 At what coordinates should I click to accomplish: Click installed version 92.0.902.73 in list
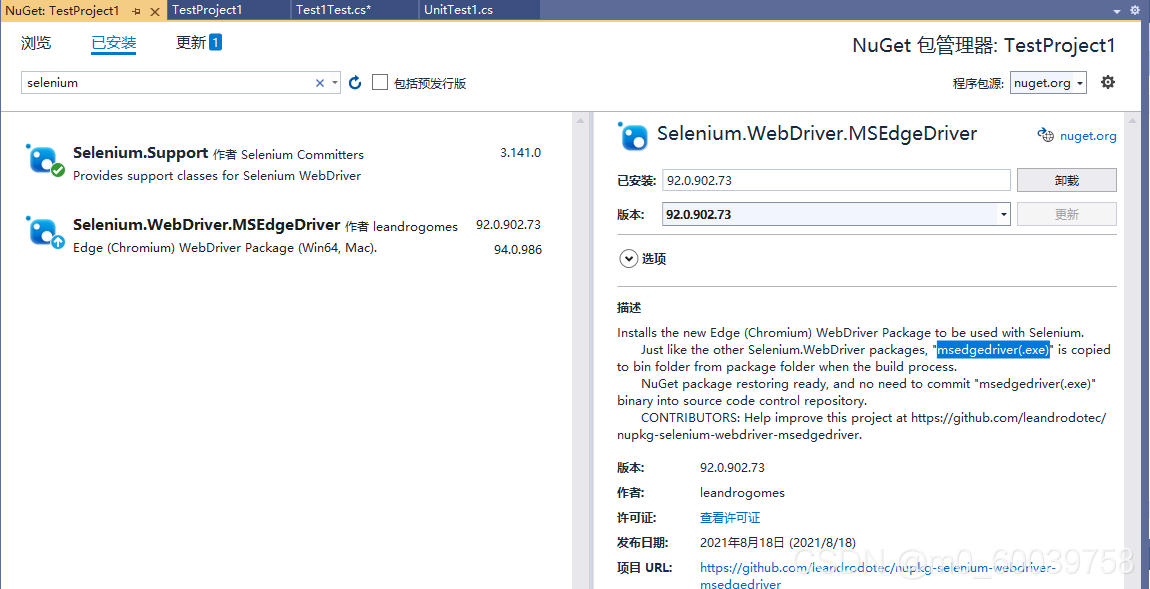point(508,224)
